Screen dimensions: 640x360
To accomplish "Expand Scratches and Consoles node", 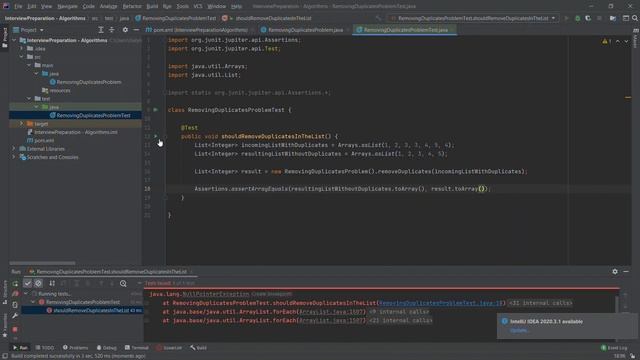I will pyautogui.click(x=14, y=157).
